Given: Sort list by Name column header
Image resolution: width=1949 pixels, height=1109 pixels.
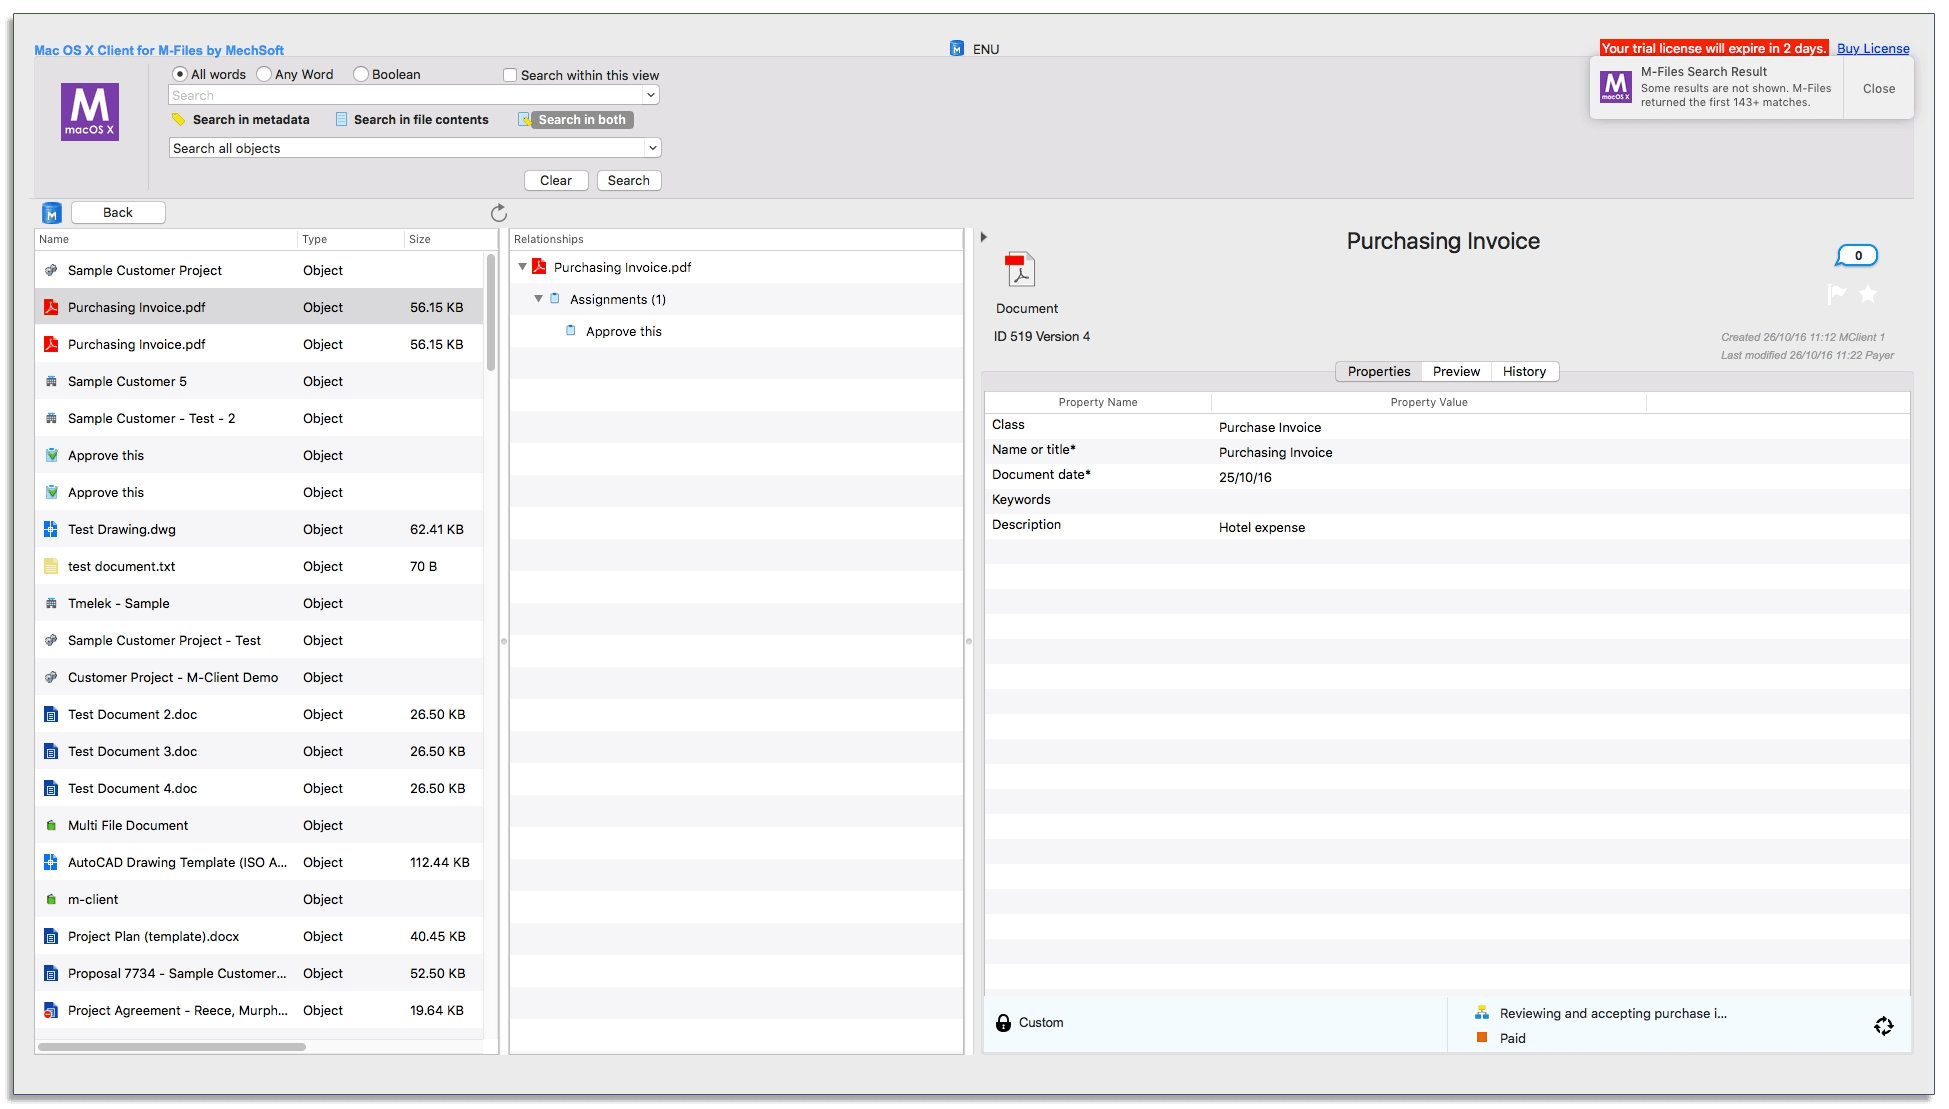Looking at the screenshot, I should [x=166, y=240].
